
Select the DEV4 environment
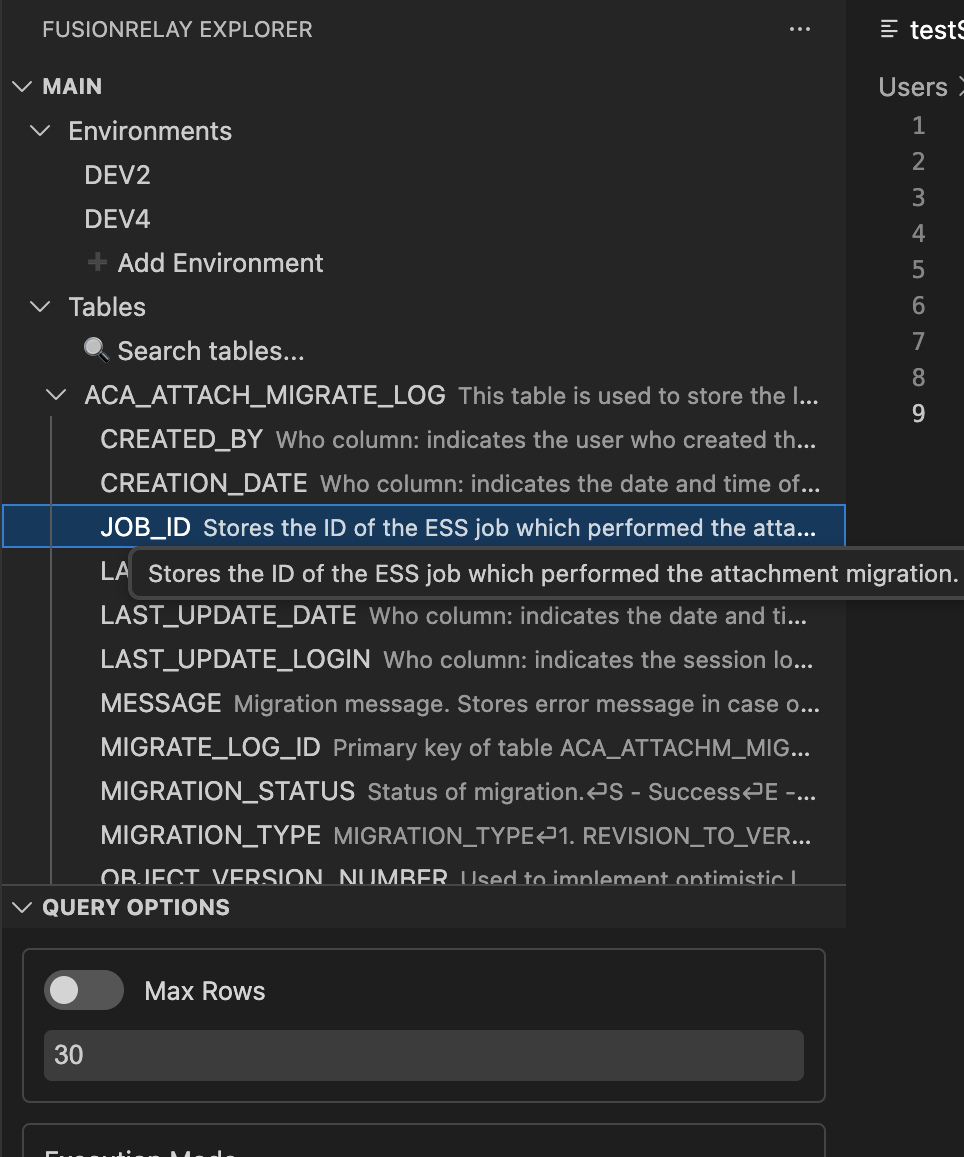[117, 219]
